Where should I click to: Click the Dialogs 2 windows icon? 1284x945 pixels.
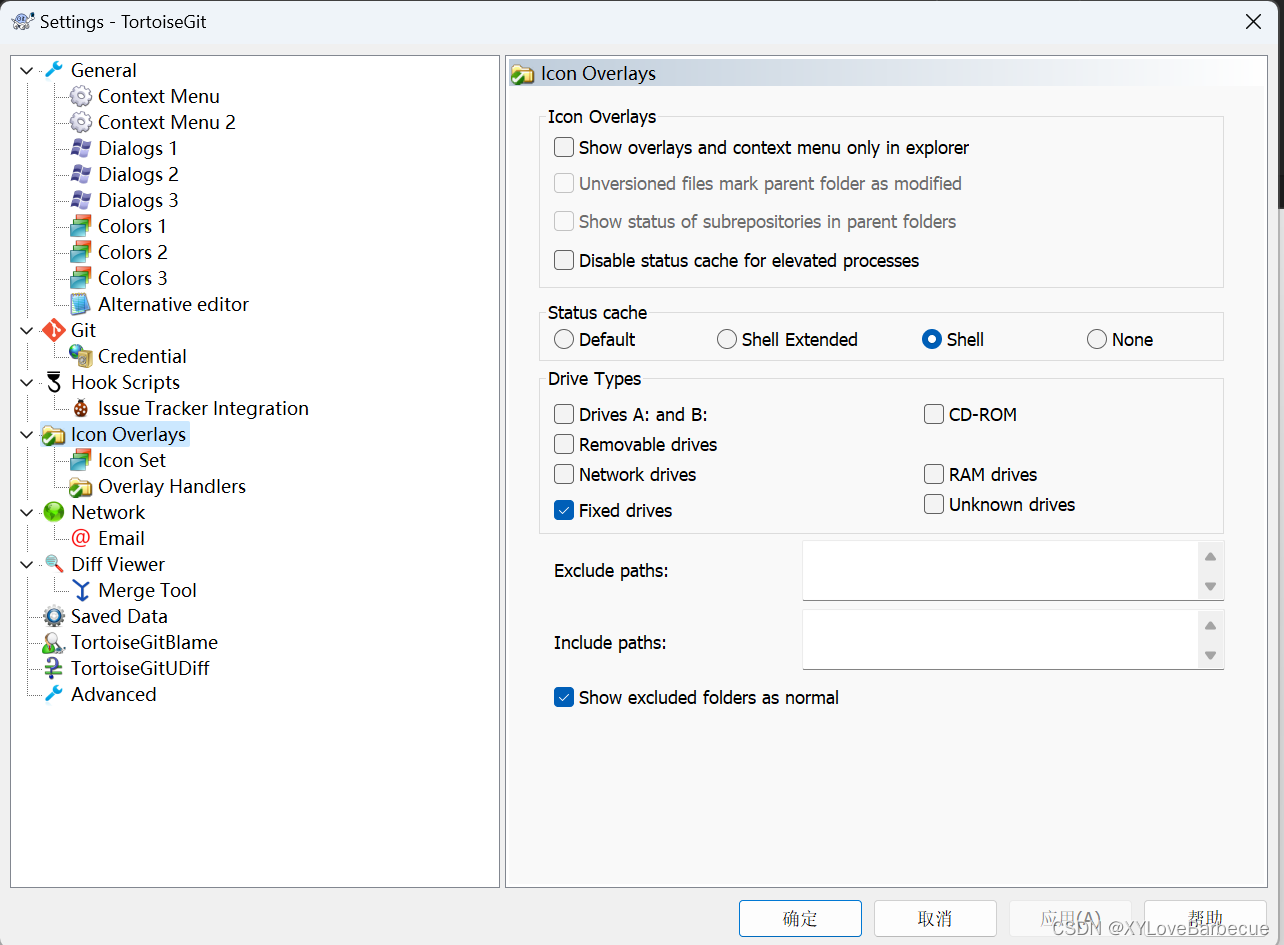point(81,174)
